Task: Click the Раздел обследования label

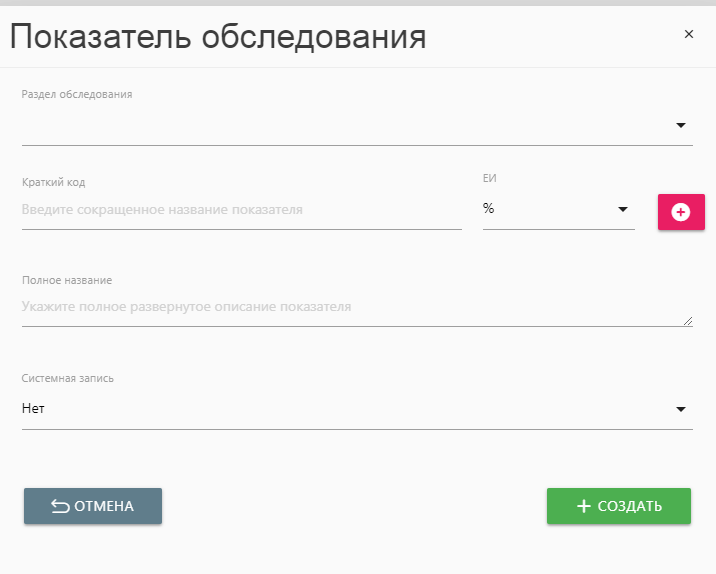Action: [x=77, y=95]
